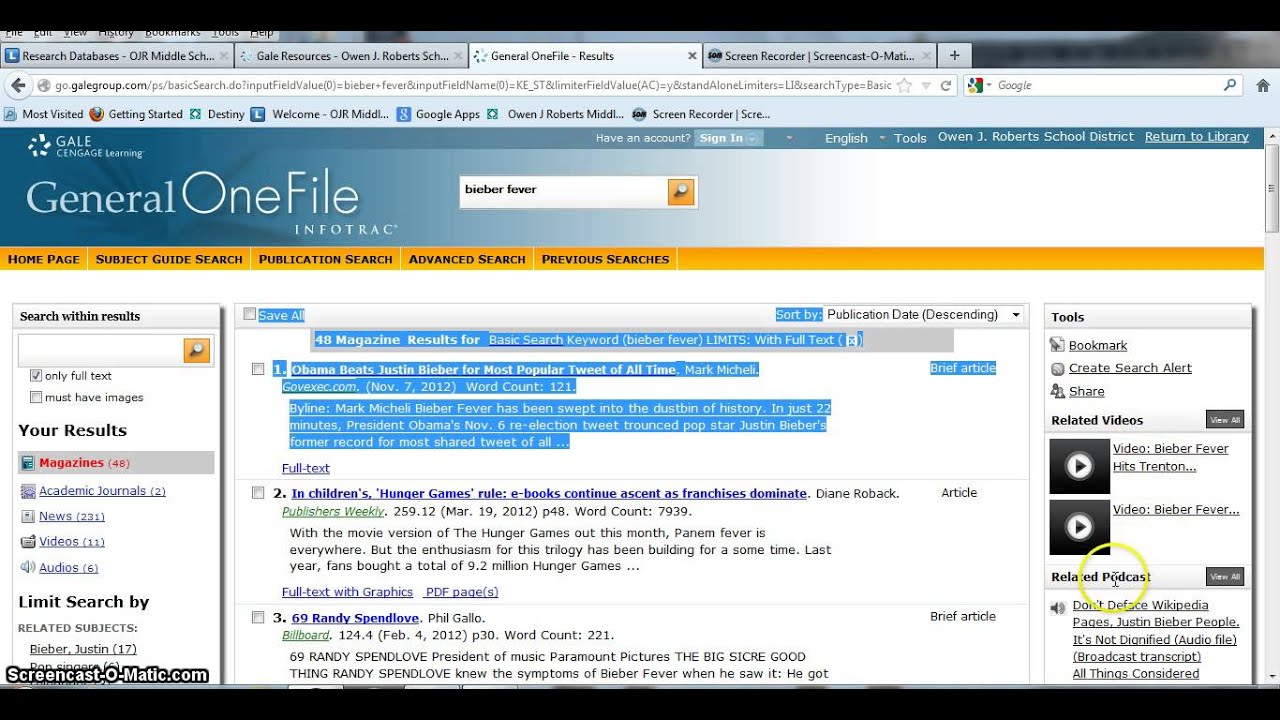Go to HOME PAGE tab
1280x720 pixels.
pos(43,259)
